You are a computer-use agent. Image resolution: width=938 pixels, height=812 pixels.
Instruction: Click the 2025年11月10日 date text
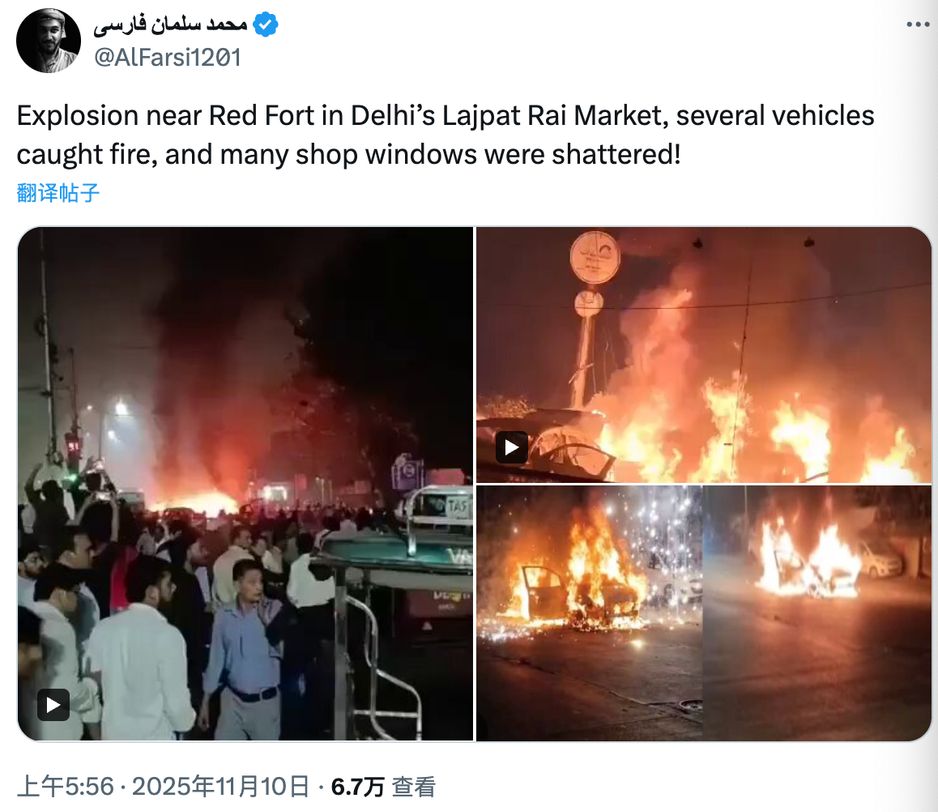(x=220, y=786)
